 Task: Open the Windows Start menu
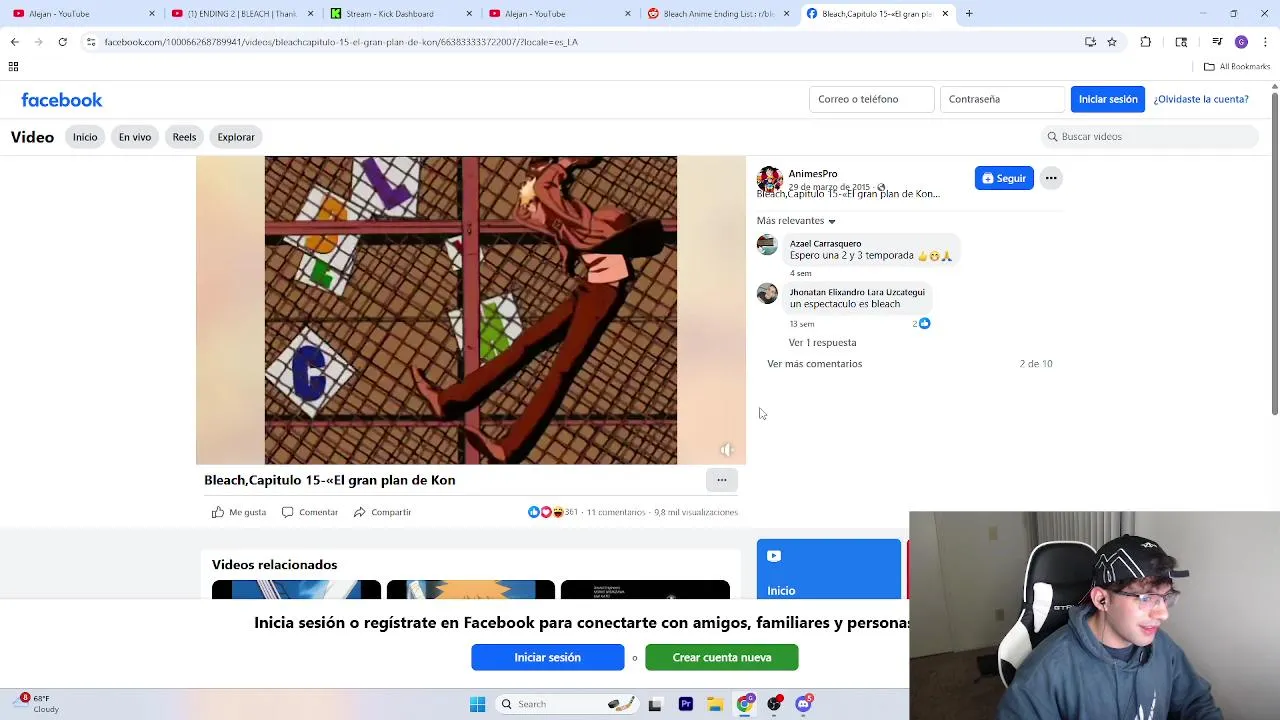coord(477,704)
